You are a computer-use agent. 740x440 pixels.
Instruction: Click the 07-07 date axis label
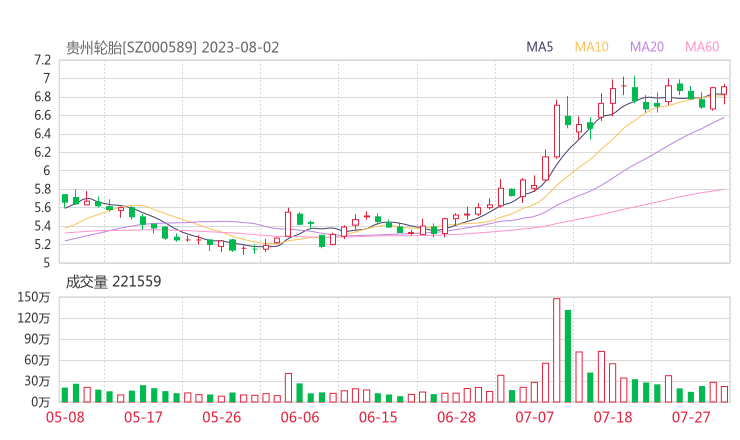click(x=534, y=417)
